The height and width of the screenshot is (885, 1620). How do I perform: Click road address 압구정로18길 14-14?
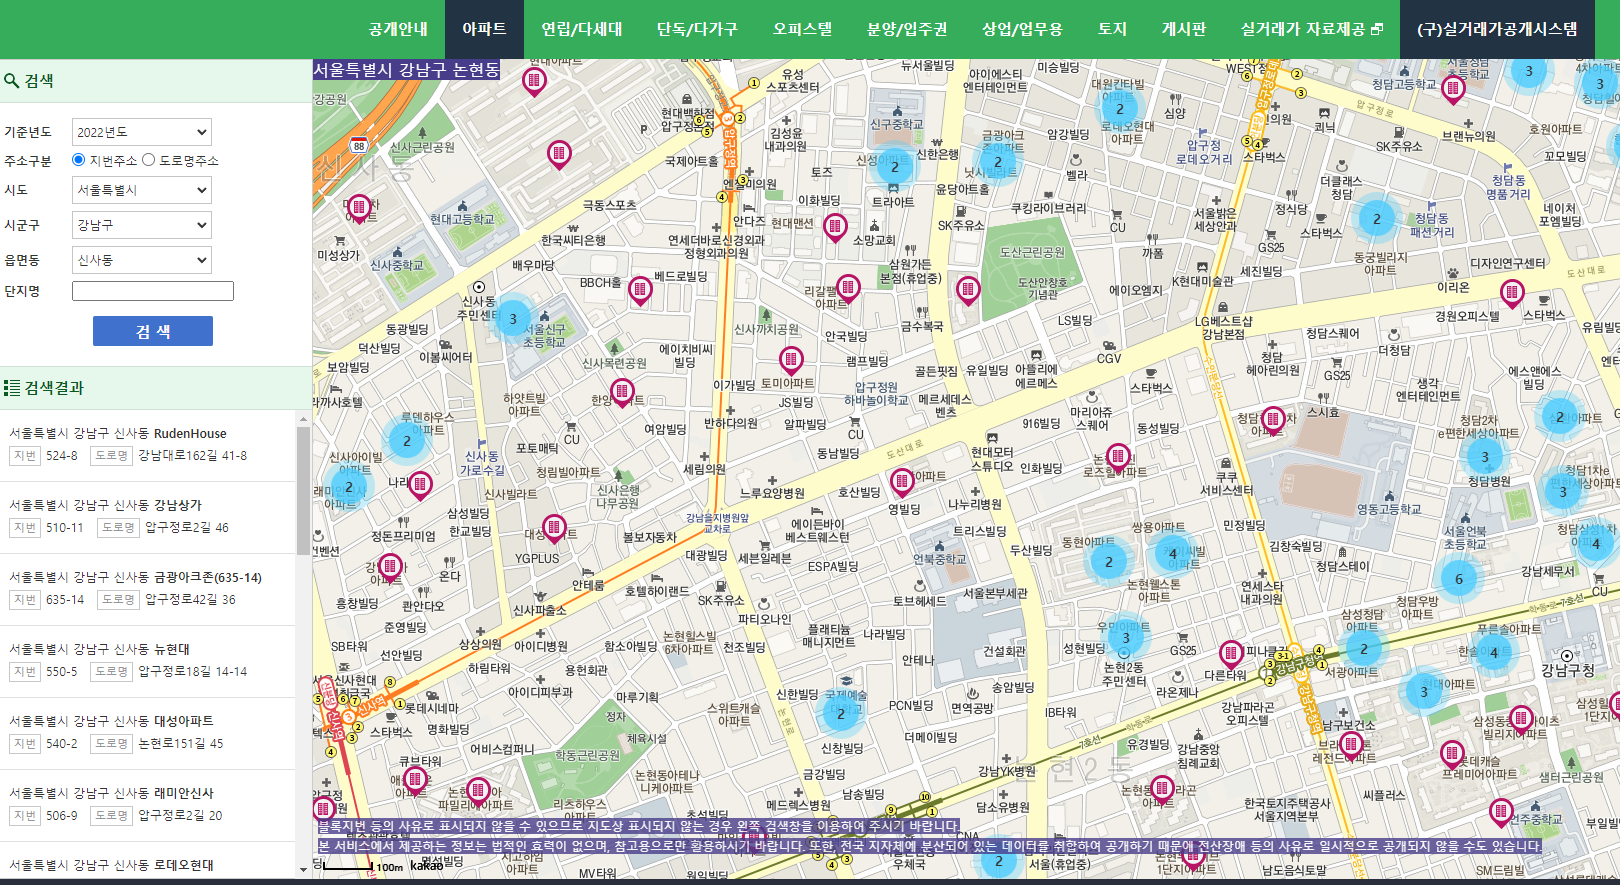click(192, 671)
